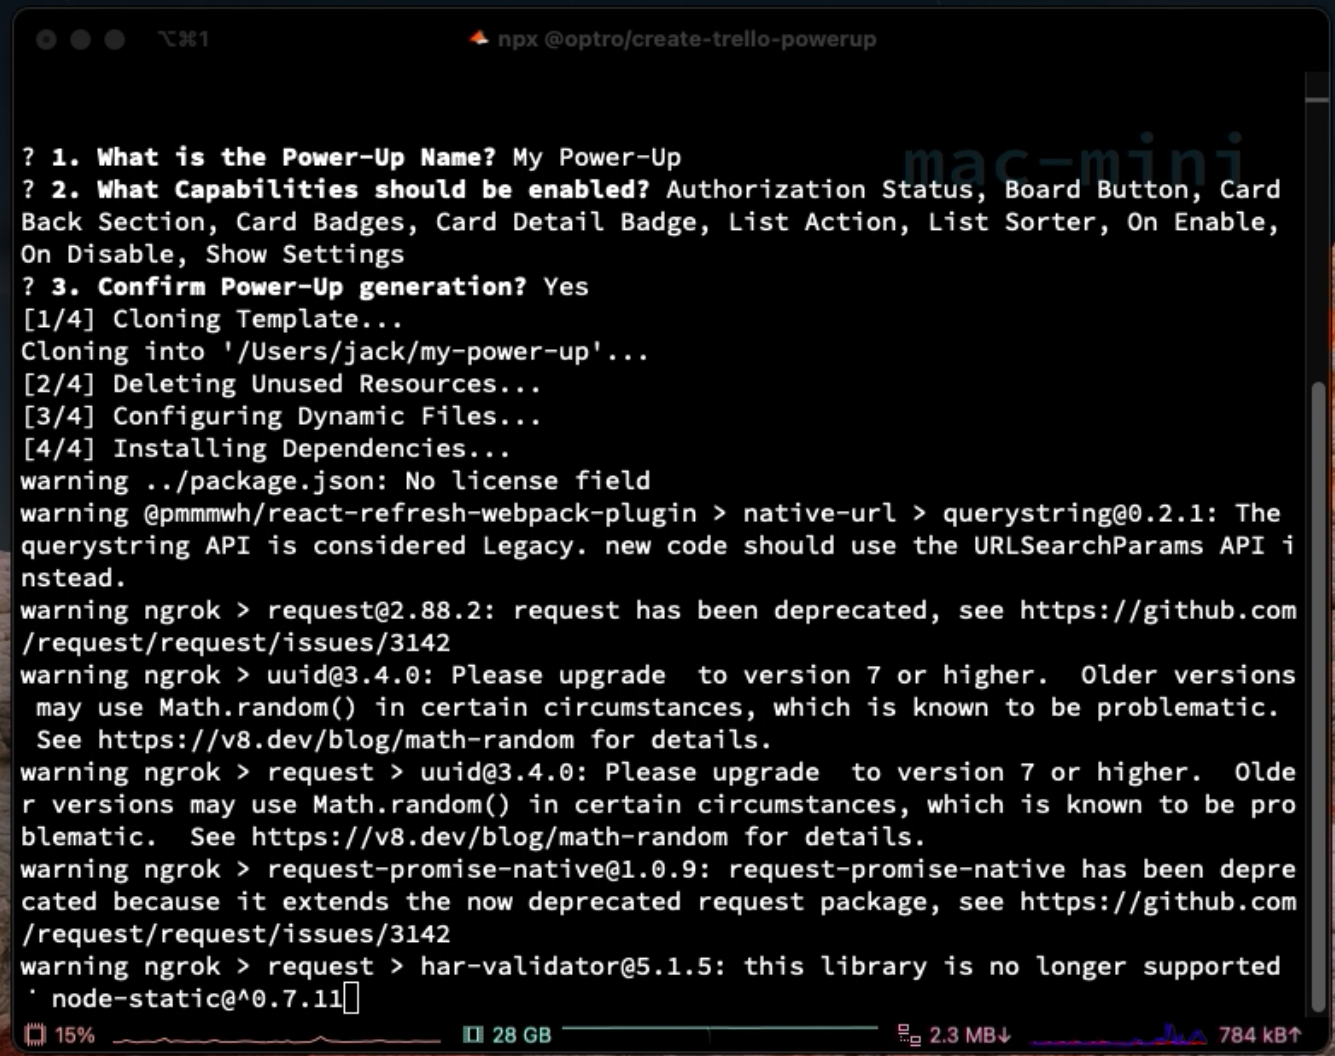
Task: Click the network activity graph
Action: click(x=1118, y=1034)
